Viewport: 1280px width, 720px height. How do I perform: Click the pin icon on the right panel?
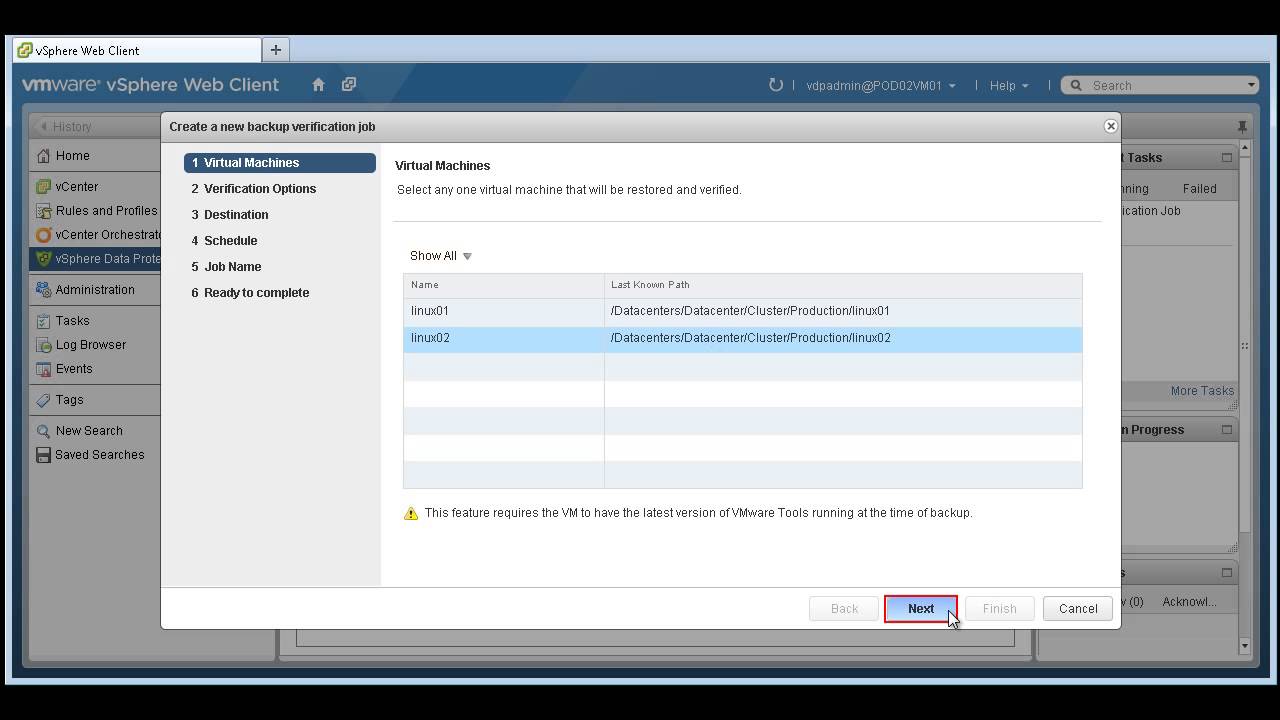click(x=1242, y=127)
